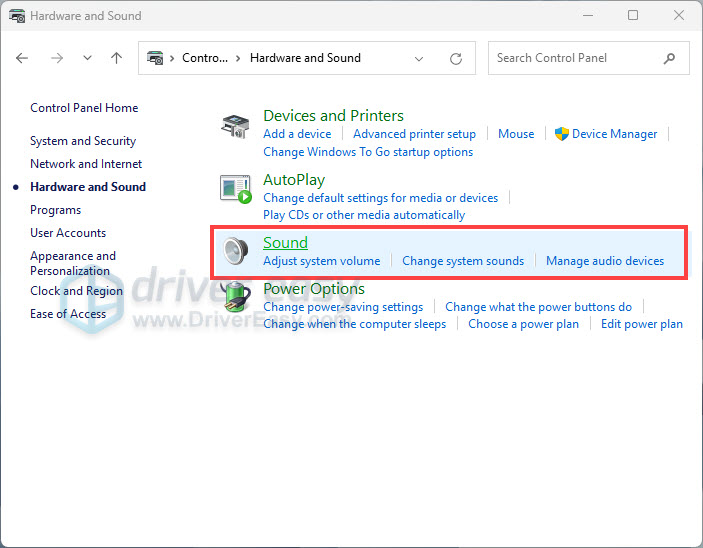Click the Devices and Printers icon
The height and width of the screenshot is (548, 703).
pyautogui.click(x=235, y=126)
